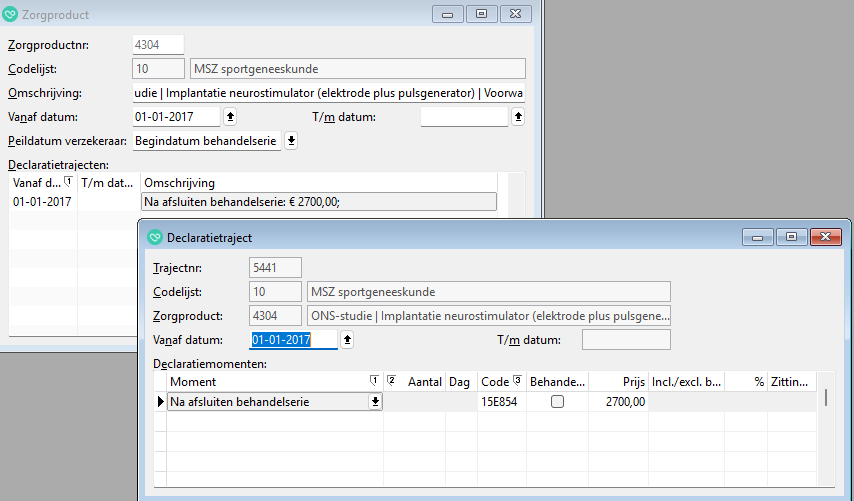Click the Moment column header
Image resolution: width=854 pixels, height=501 pixels.
(275, 382)
